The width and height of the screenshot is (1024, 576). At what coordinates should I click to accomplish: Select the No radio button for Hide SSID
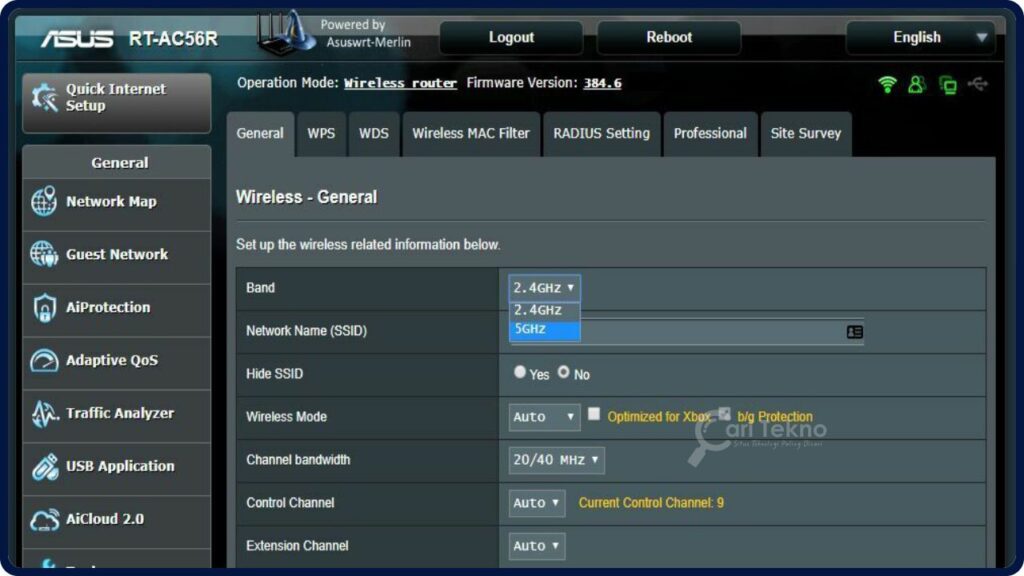pyautogui.click(x=565, y=372)
